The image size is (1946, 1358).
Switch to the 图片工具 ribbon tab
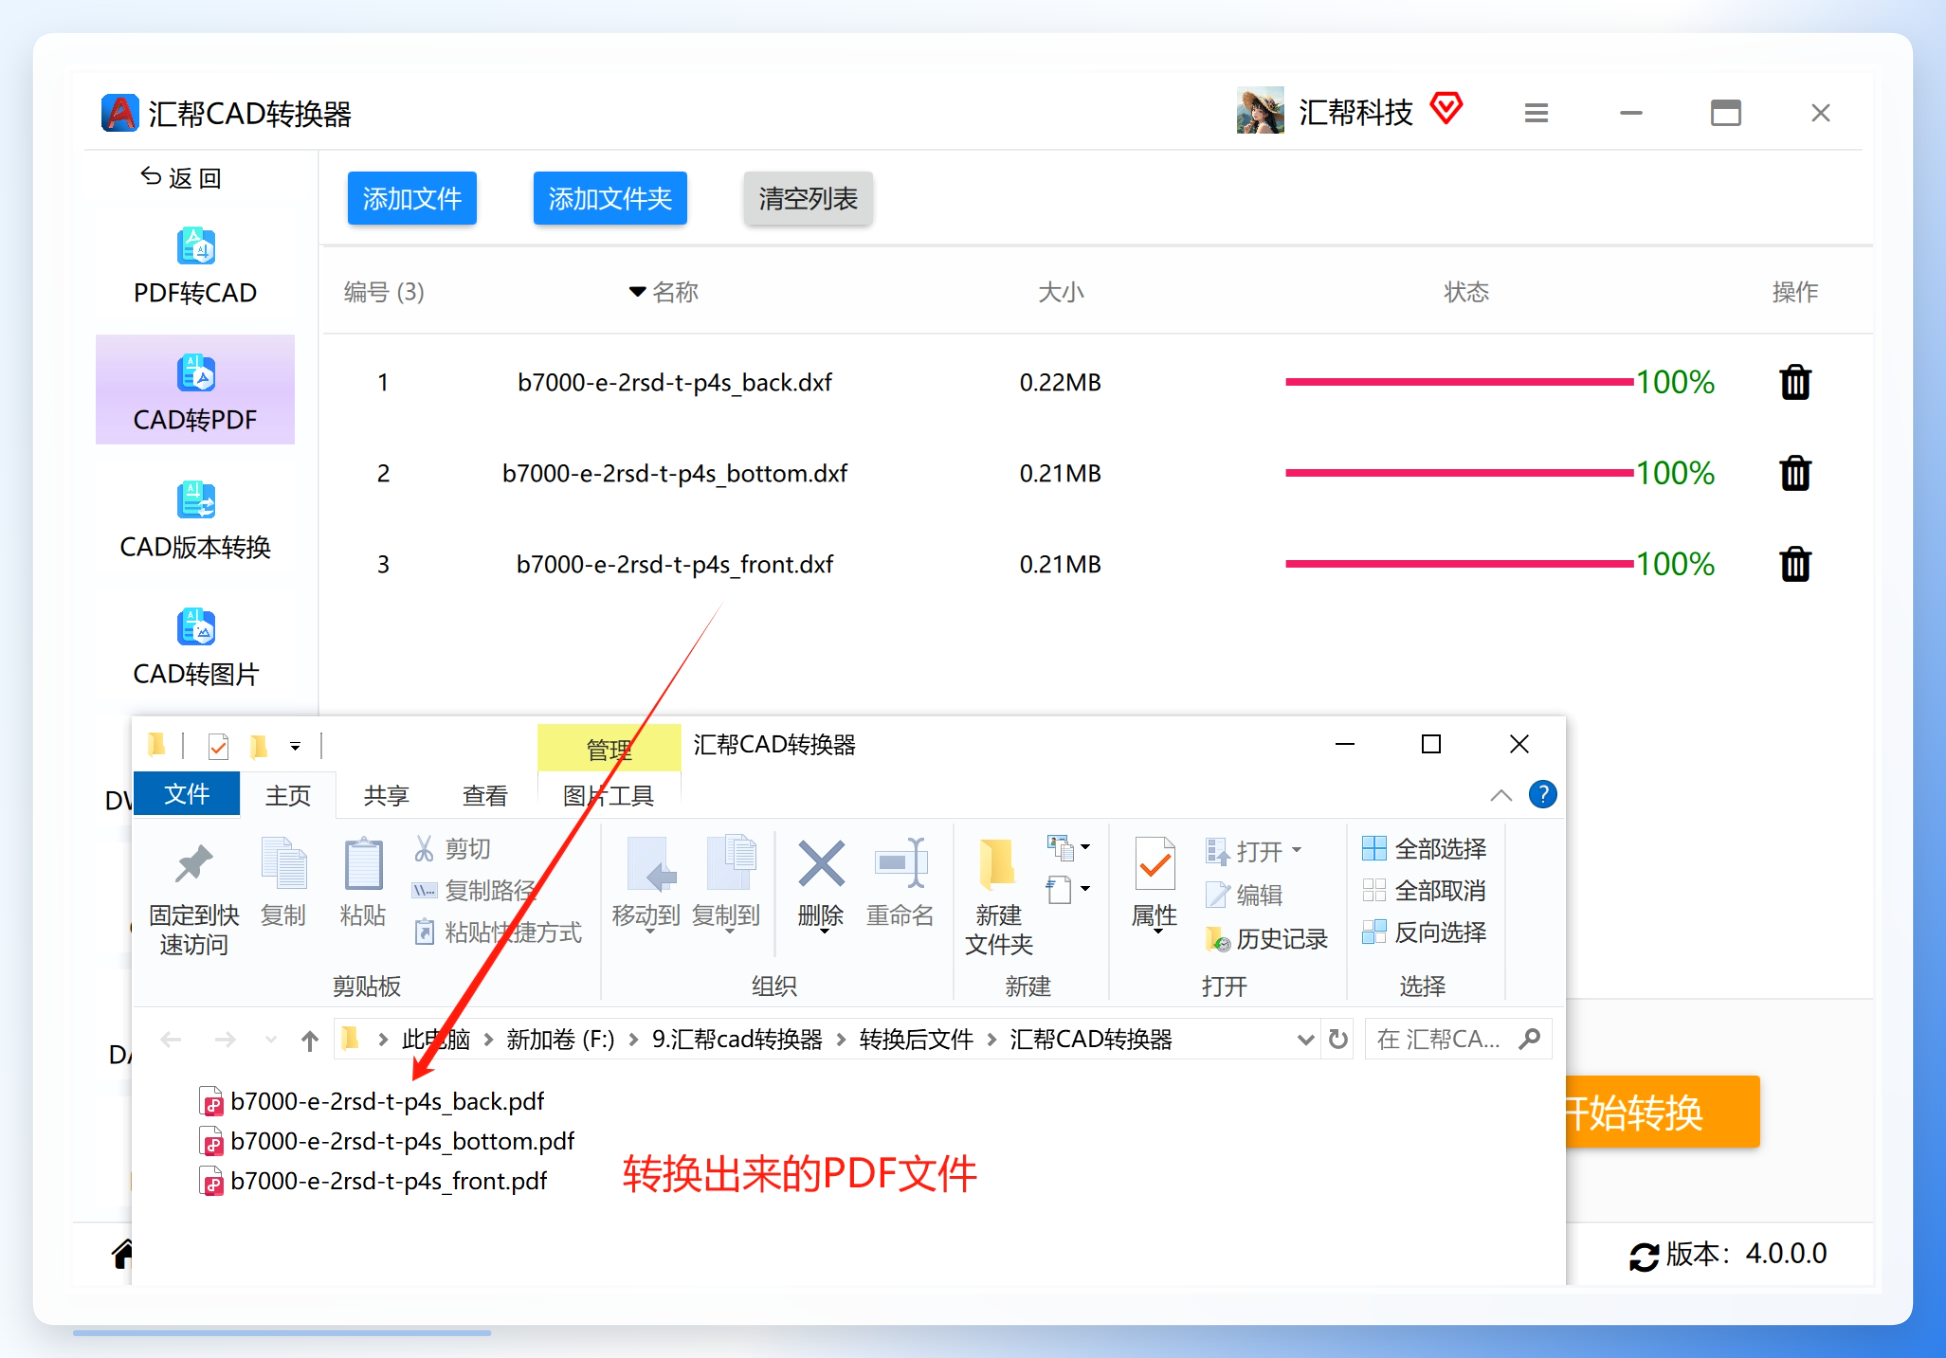(608, 795)
